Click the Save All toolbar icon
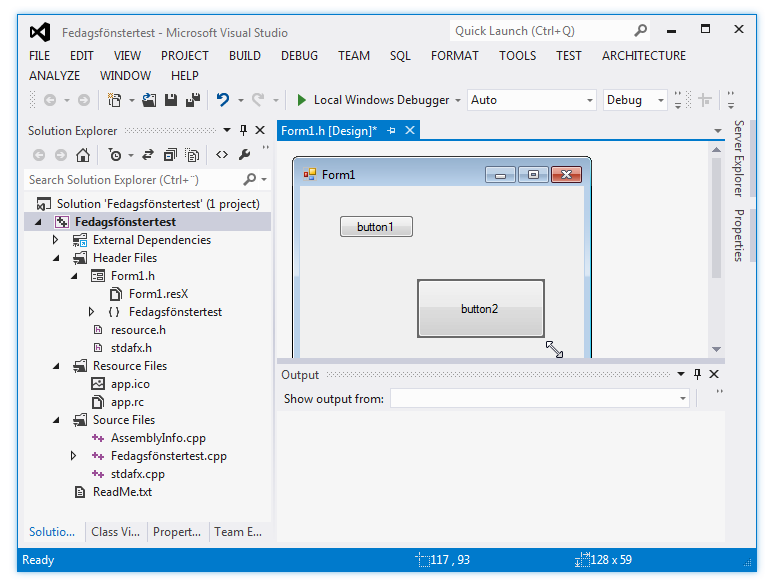Image resolution: width=775 pixels, height=588 pixels. pyautogui.click(x=193, y=100)
